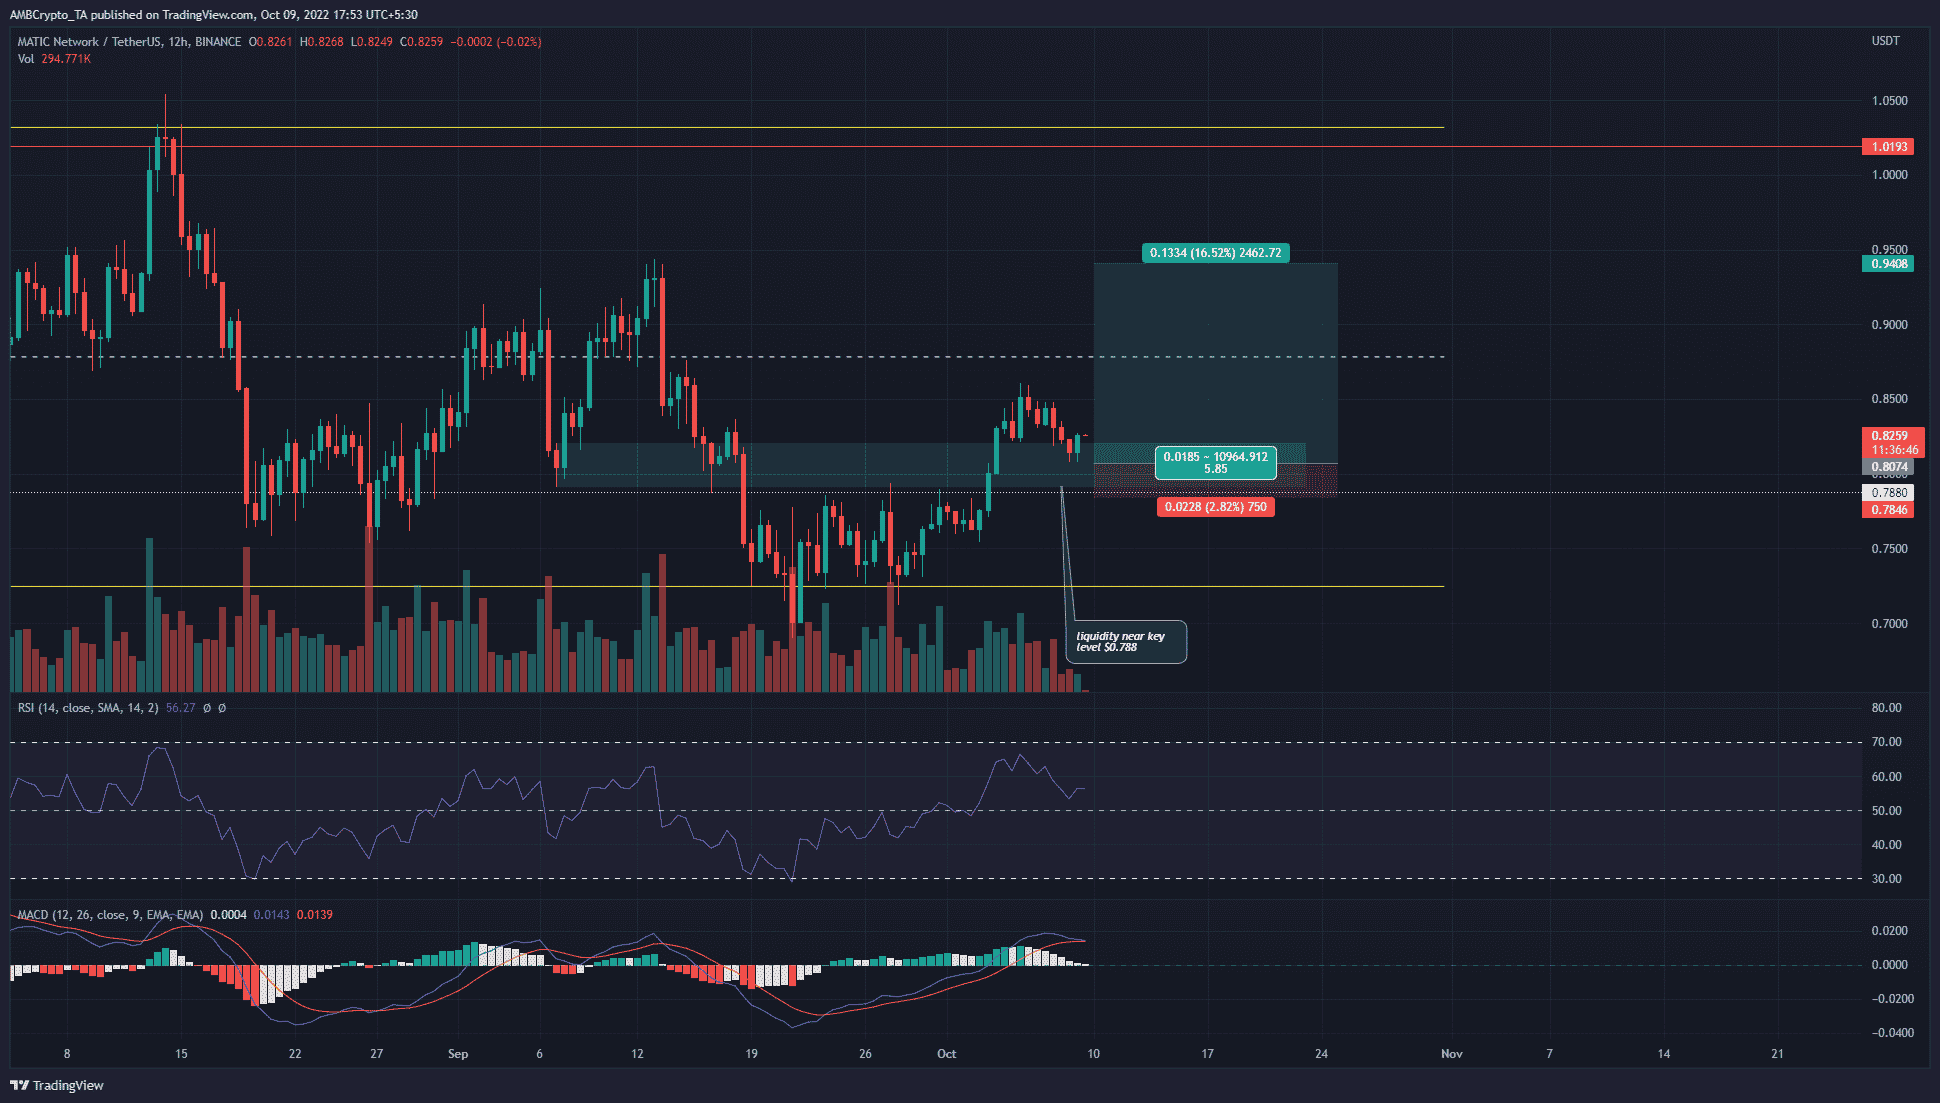Click the RSI axis 70.00 overbought tick
Image resolution: width=1940 pixels, height=1103 pixels.
click(x=1886, y=742)
